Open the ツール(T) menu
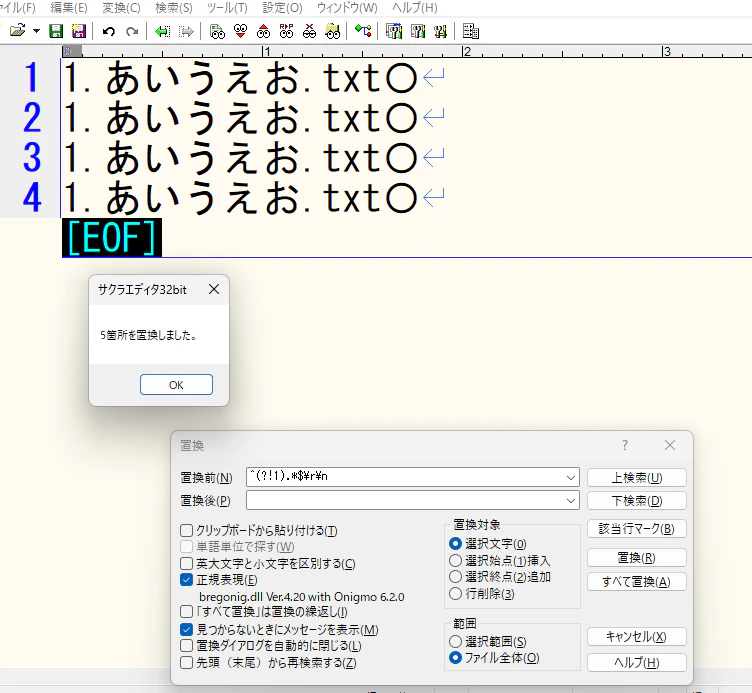Image resolution: width=752 pixels, height=693 pixels. [x=227, y=8]
